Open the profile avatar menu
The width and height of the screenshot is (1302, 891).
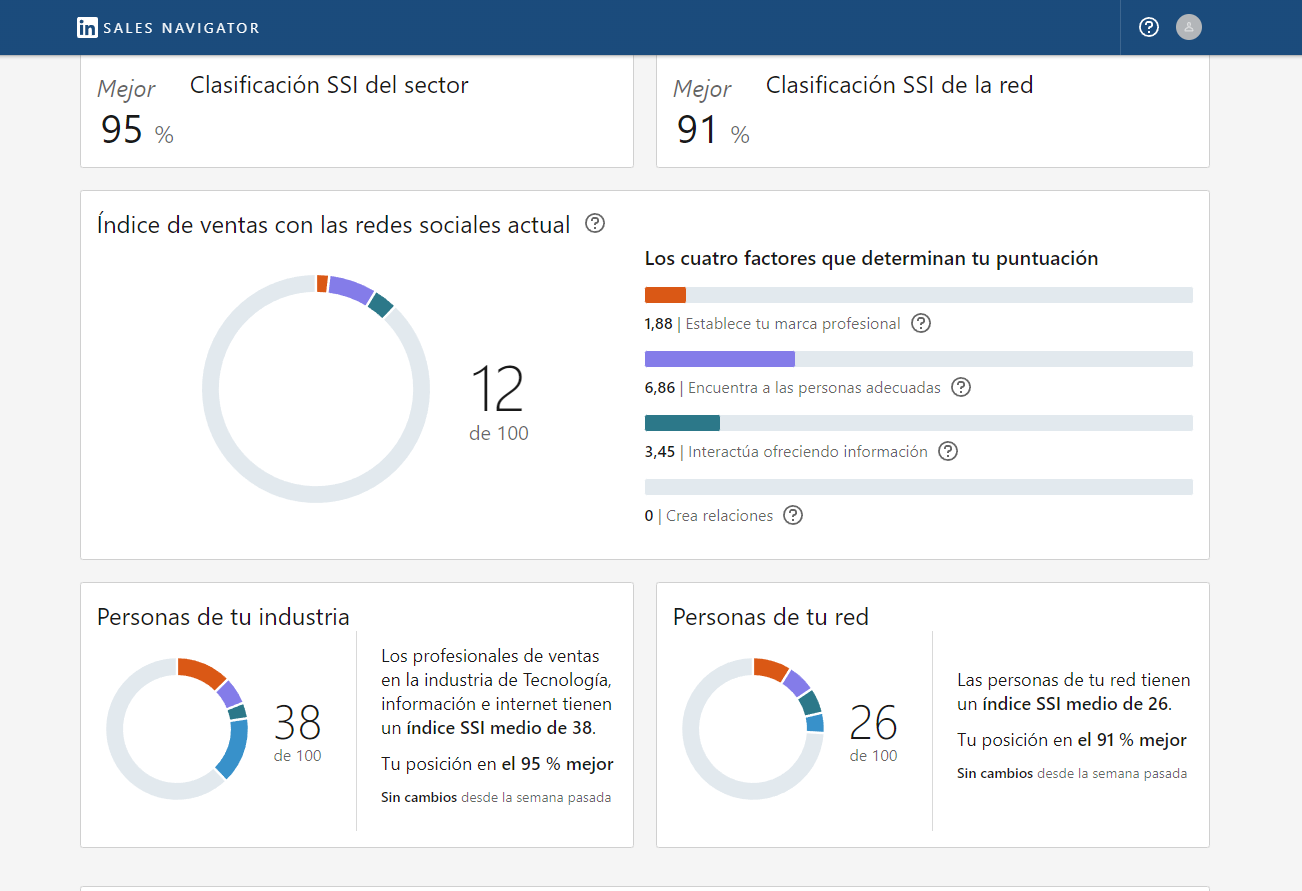coord(1189,27)
